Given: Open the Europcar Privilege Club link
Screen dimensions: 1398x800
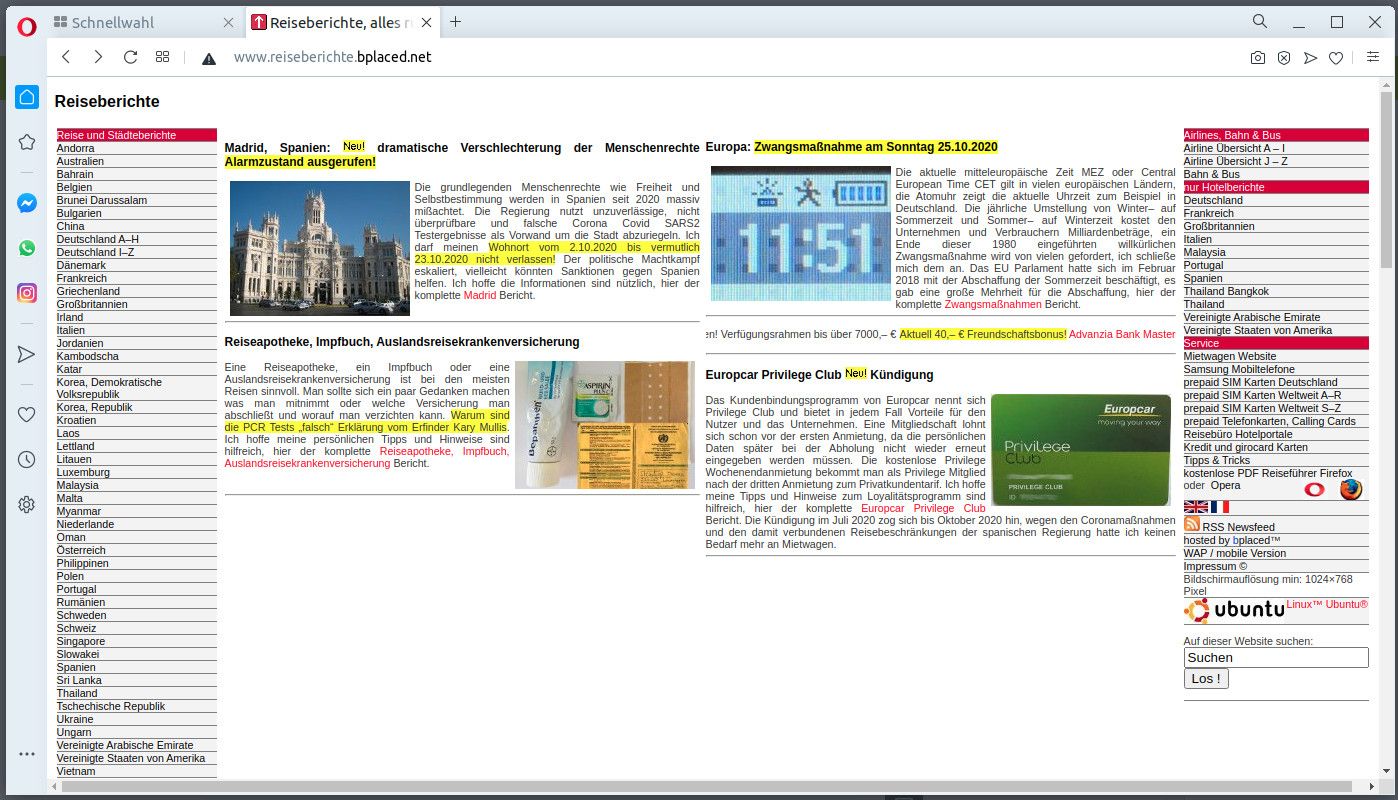Looking at the screenshot, I should click(x=923, y=508).
